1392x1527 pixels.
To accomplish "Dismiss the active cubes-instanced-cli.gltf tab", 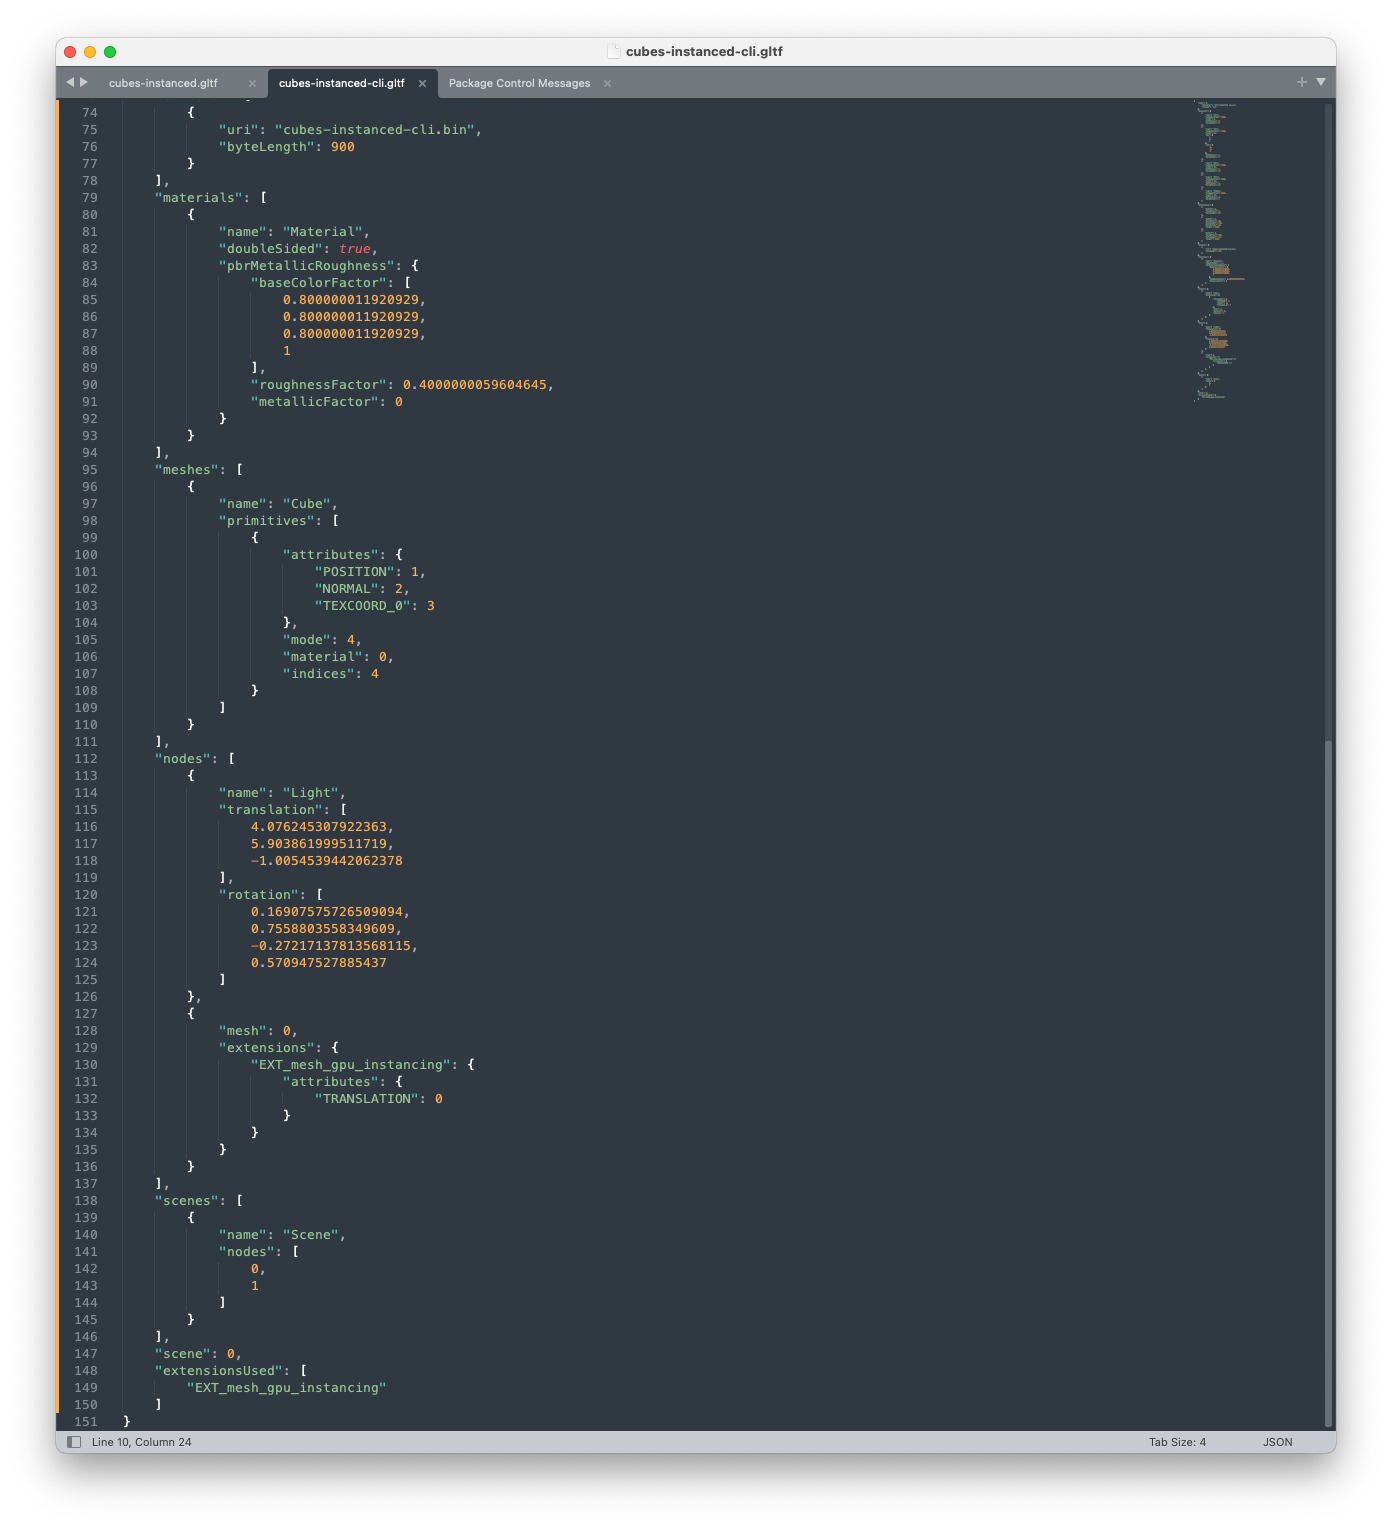I will tap(423, 84).
